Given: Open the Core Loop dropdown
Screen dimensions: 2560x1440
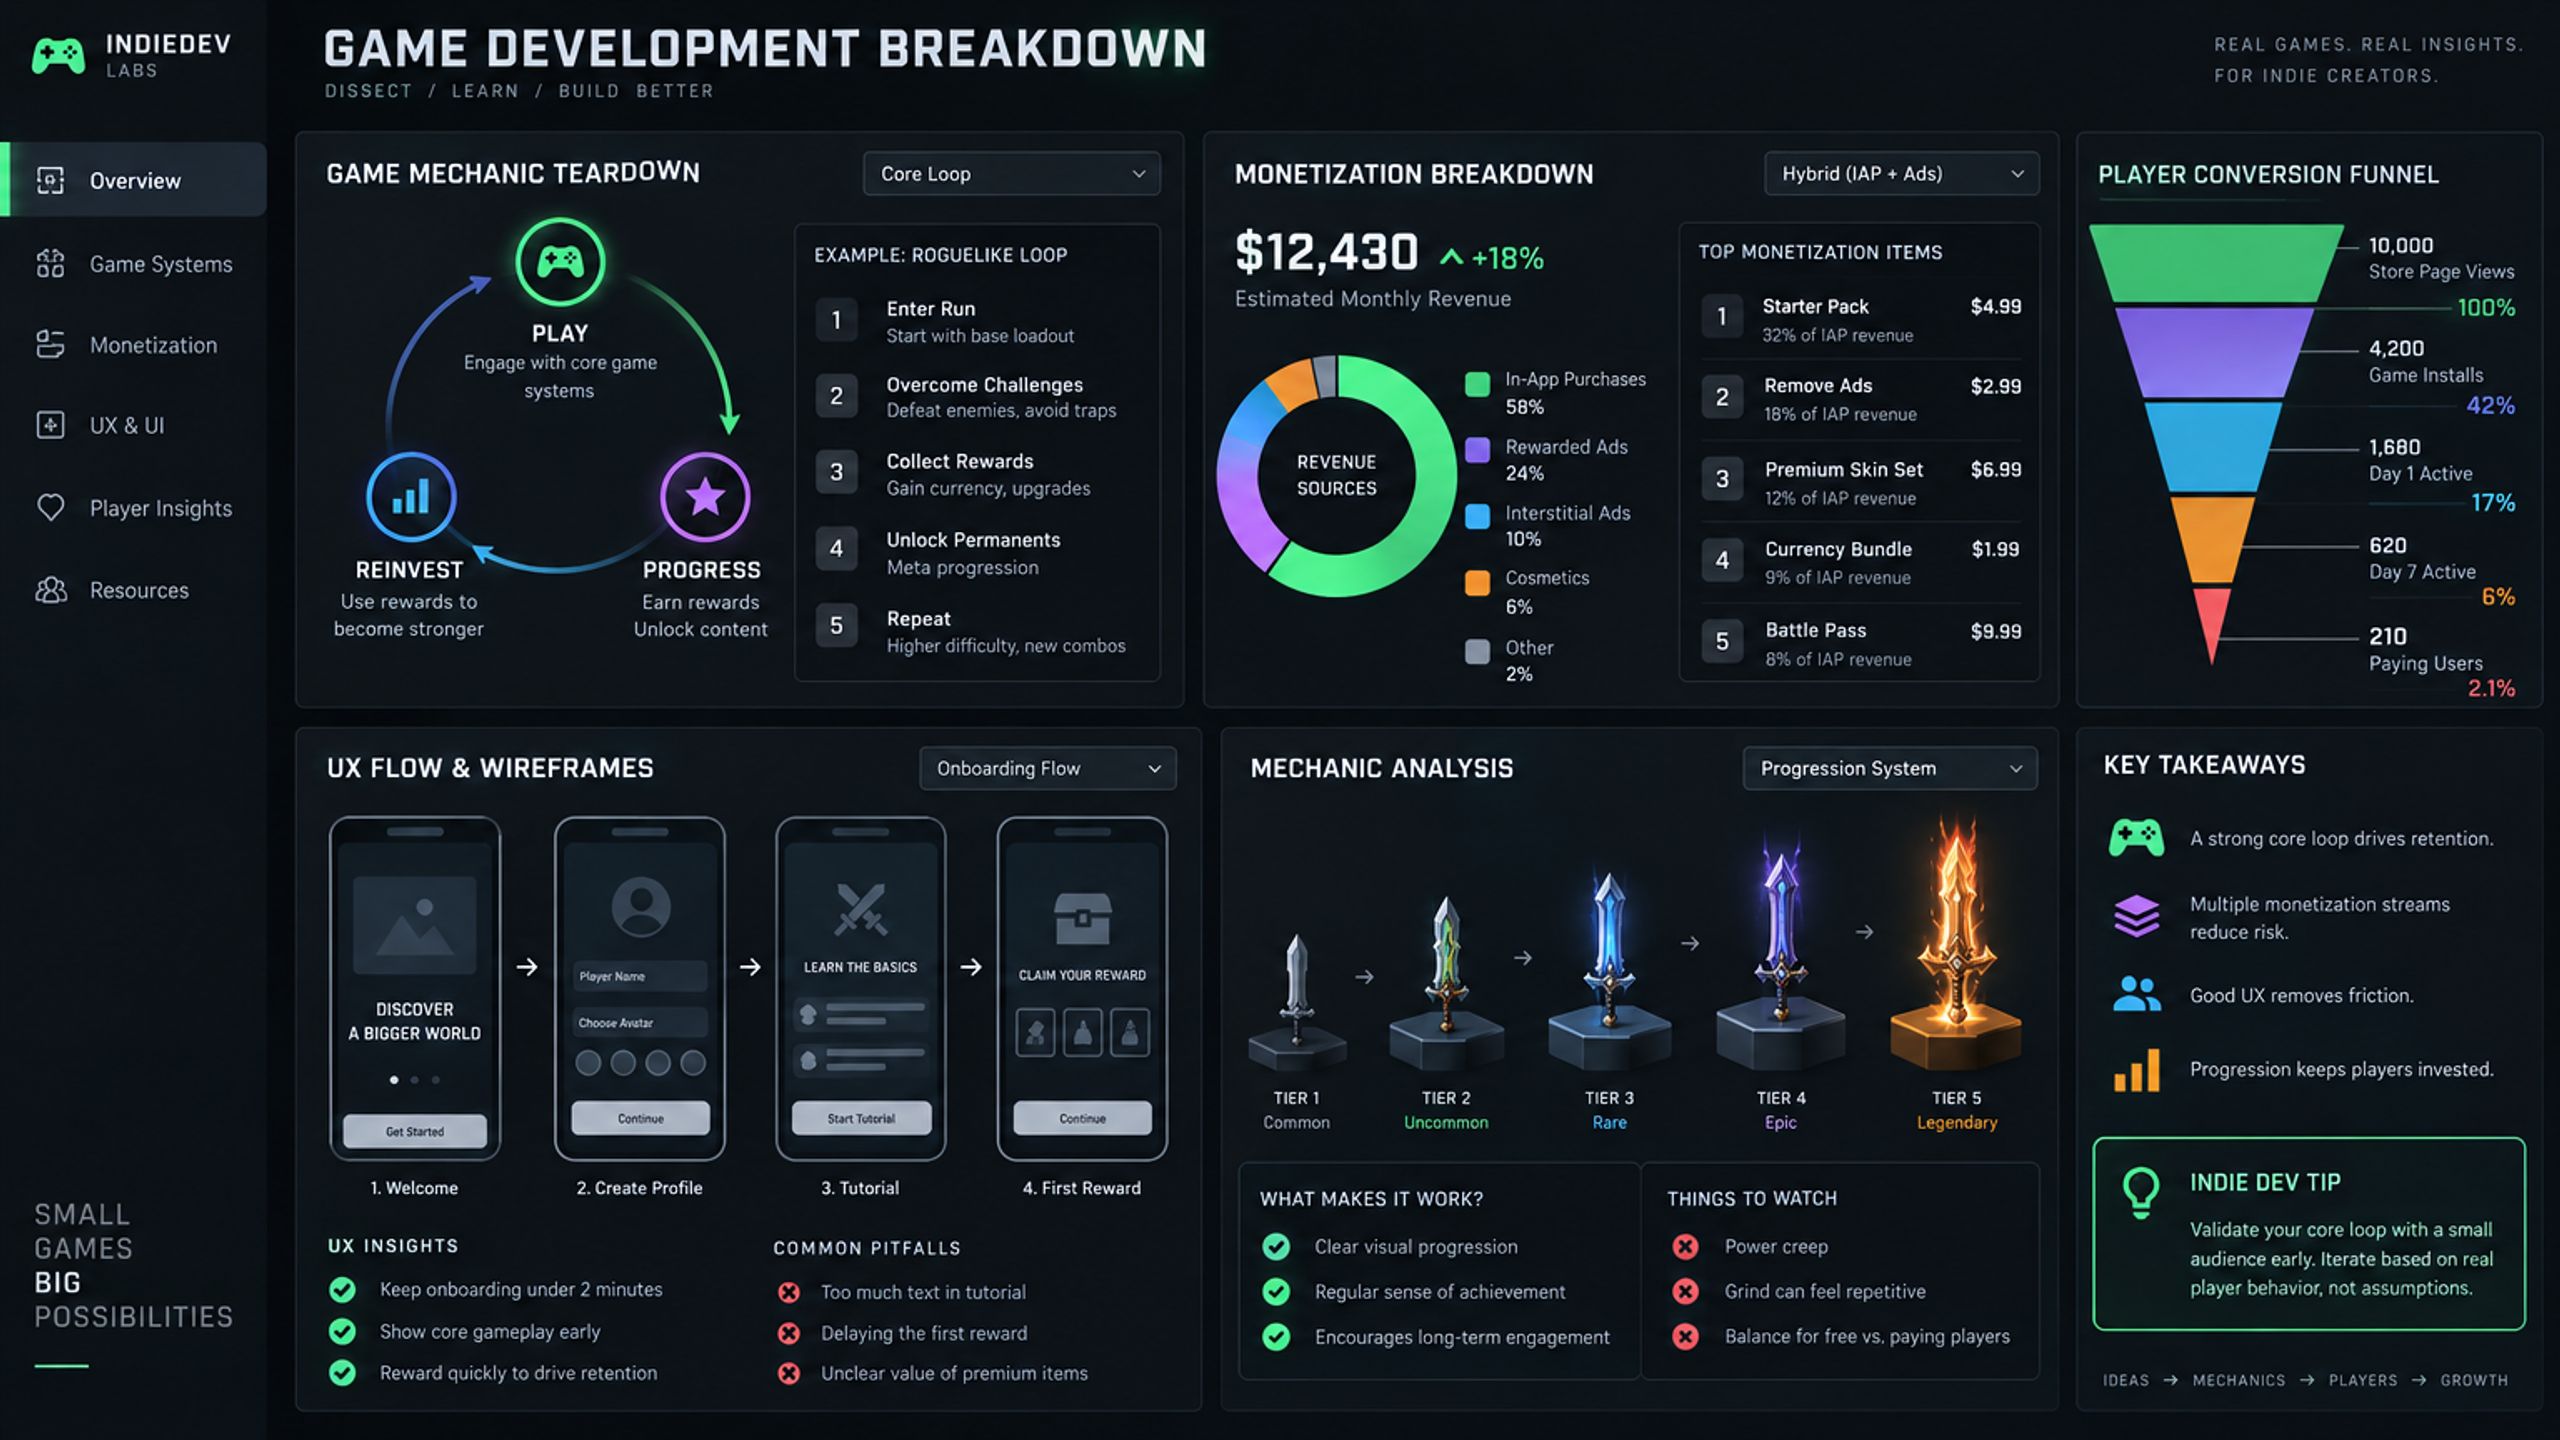Looking at the screenshot, I should click(x=1011, y=174).
